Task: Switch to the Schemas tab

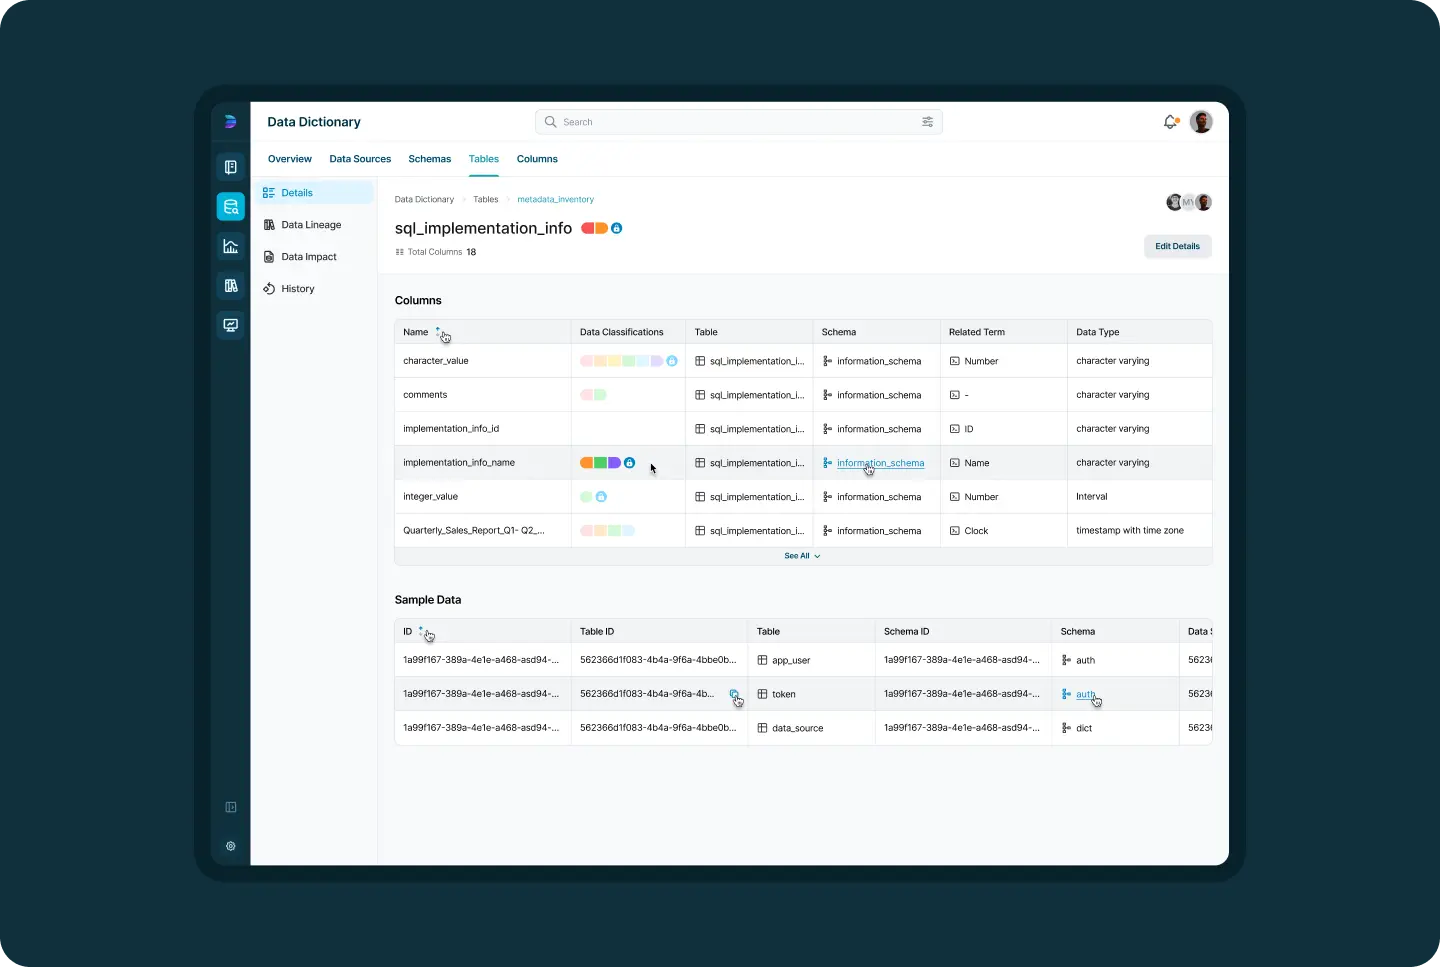Action: [x=429, y=159]
